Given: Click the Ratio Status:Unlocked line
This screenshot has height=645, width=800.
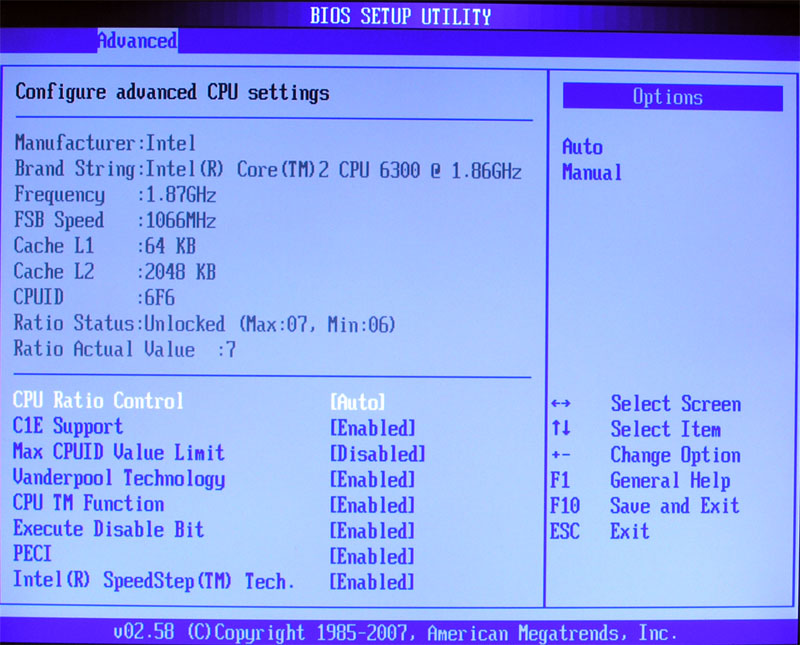Looking at the screenshot, I should [x=205, y=324].
